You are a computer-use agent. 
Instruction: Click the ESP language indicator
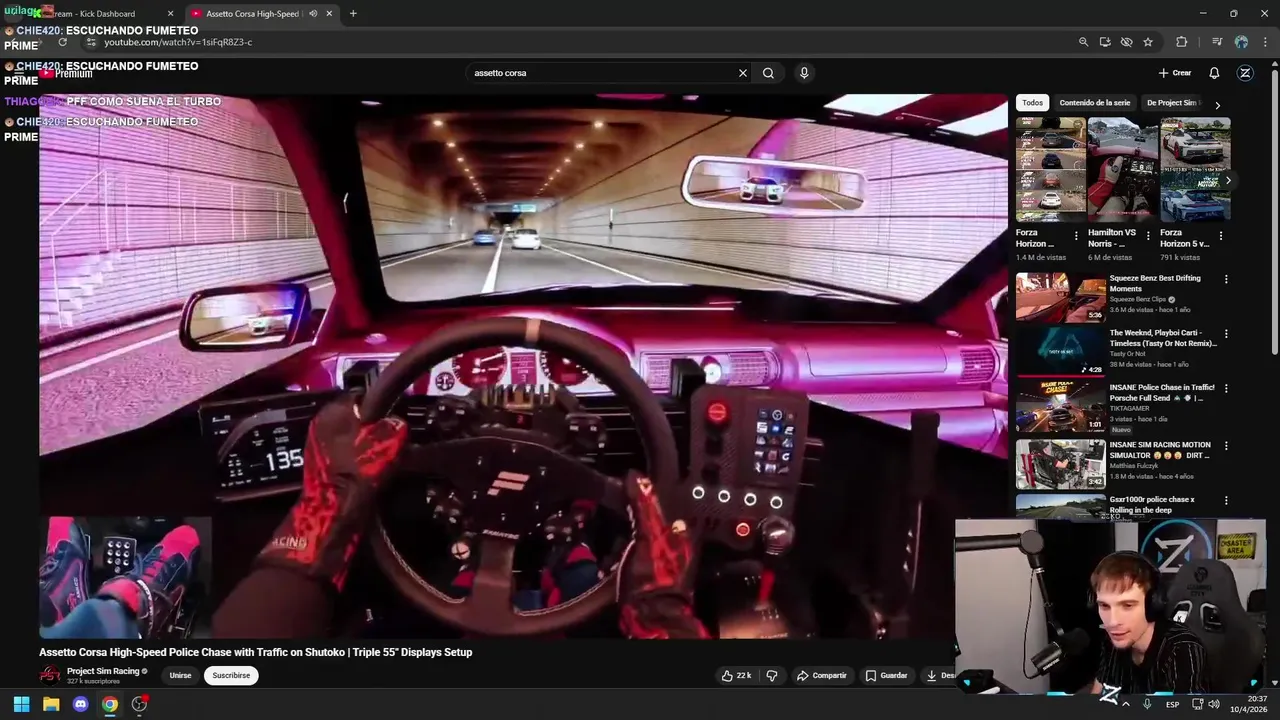1172,705
